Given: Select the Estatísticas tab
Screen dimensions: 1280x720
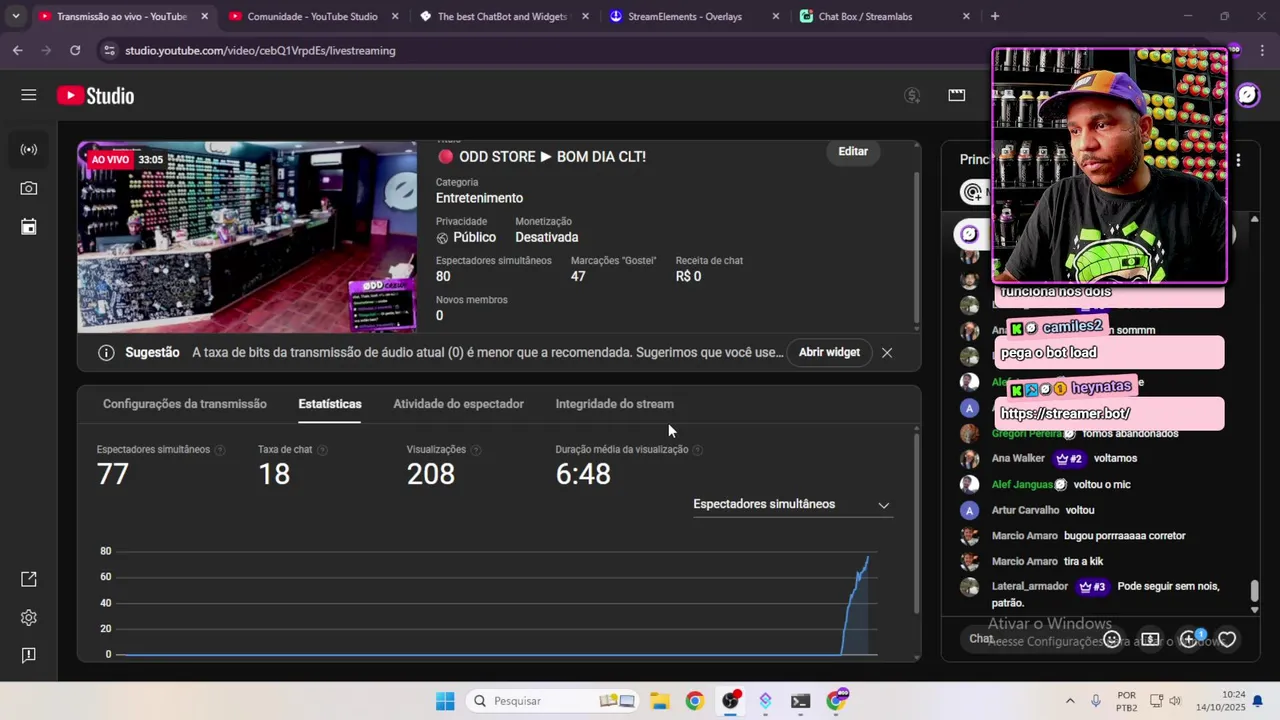Looking at the screenshot, I should point(330,404).
